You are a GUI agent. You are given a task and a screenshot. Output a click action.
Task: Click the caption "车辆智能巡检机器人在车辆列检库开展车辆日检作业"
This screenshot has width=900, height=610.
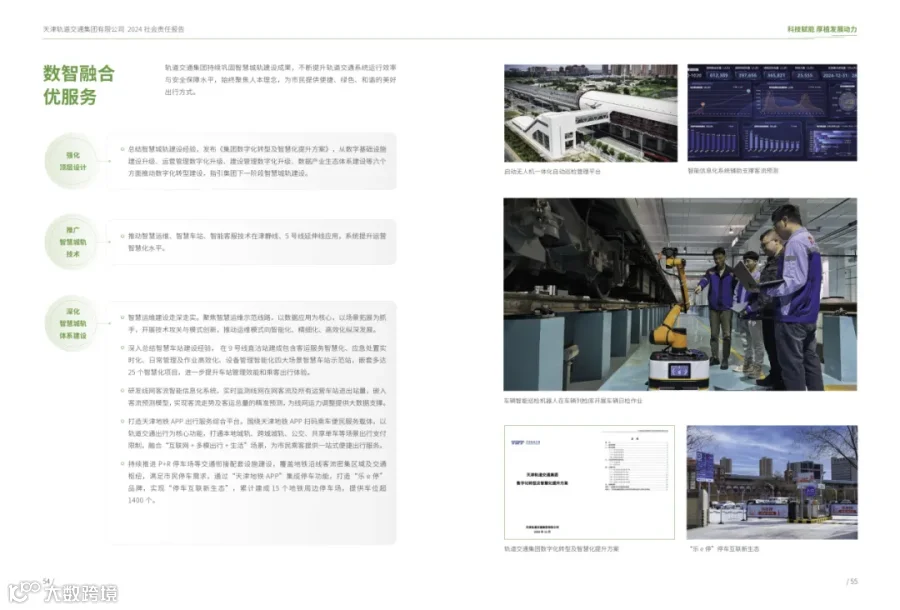tap(573, 401)
